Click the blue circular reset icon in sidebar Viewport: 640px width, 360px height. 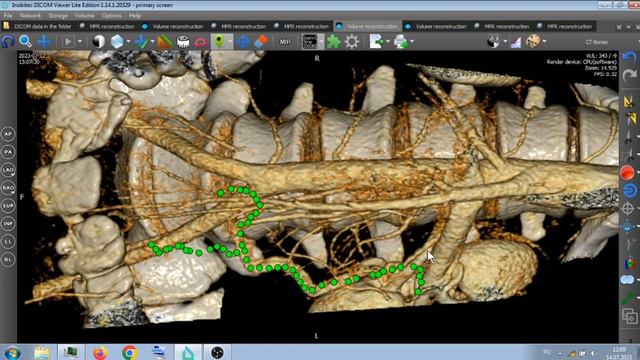click(629, 190)
